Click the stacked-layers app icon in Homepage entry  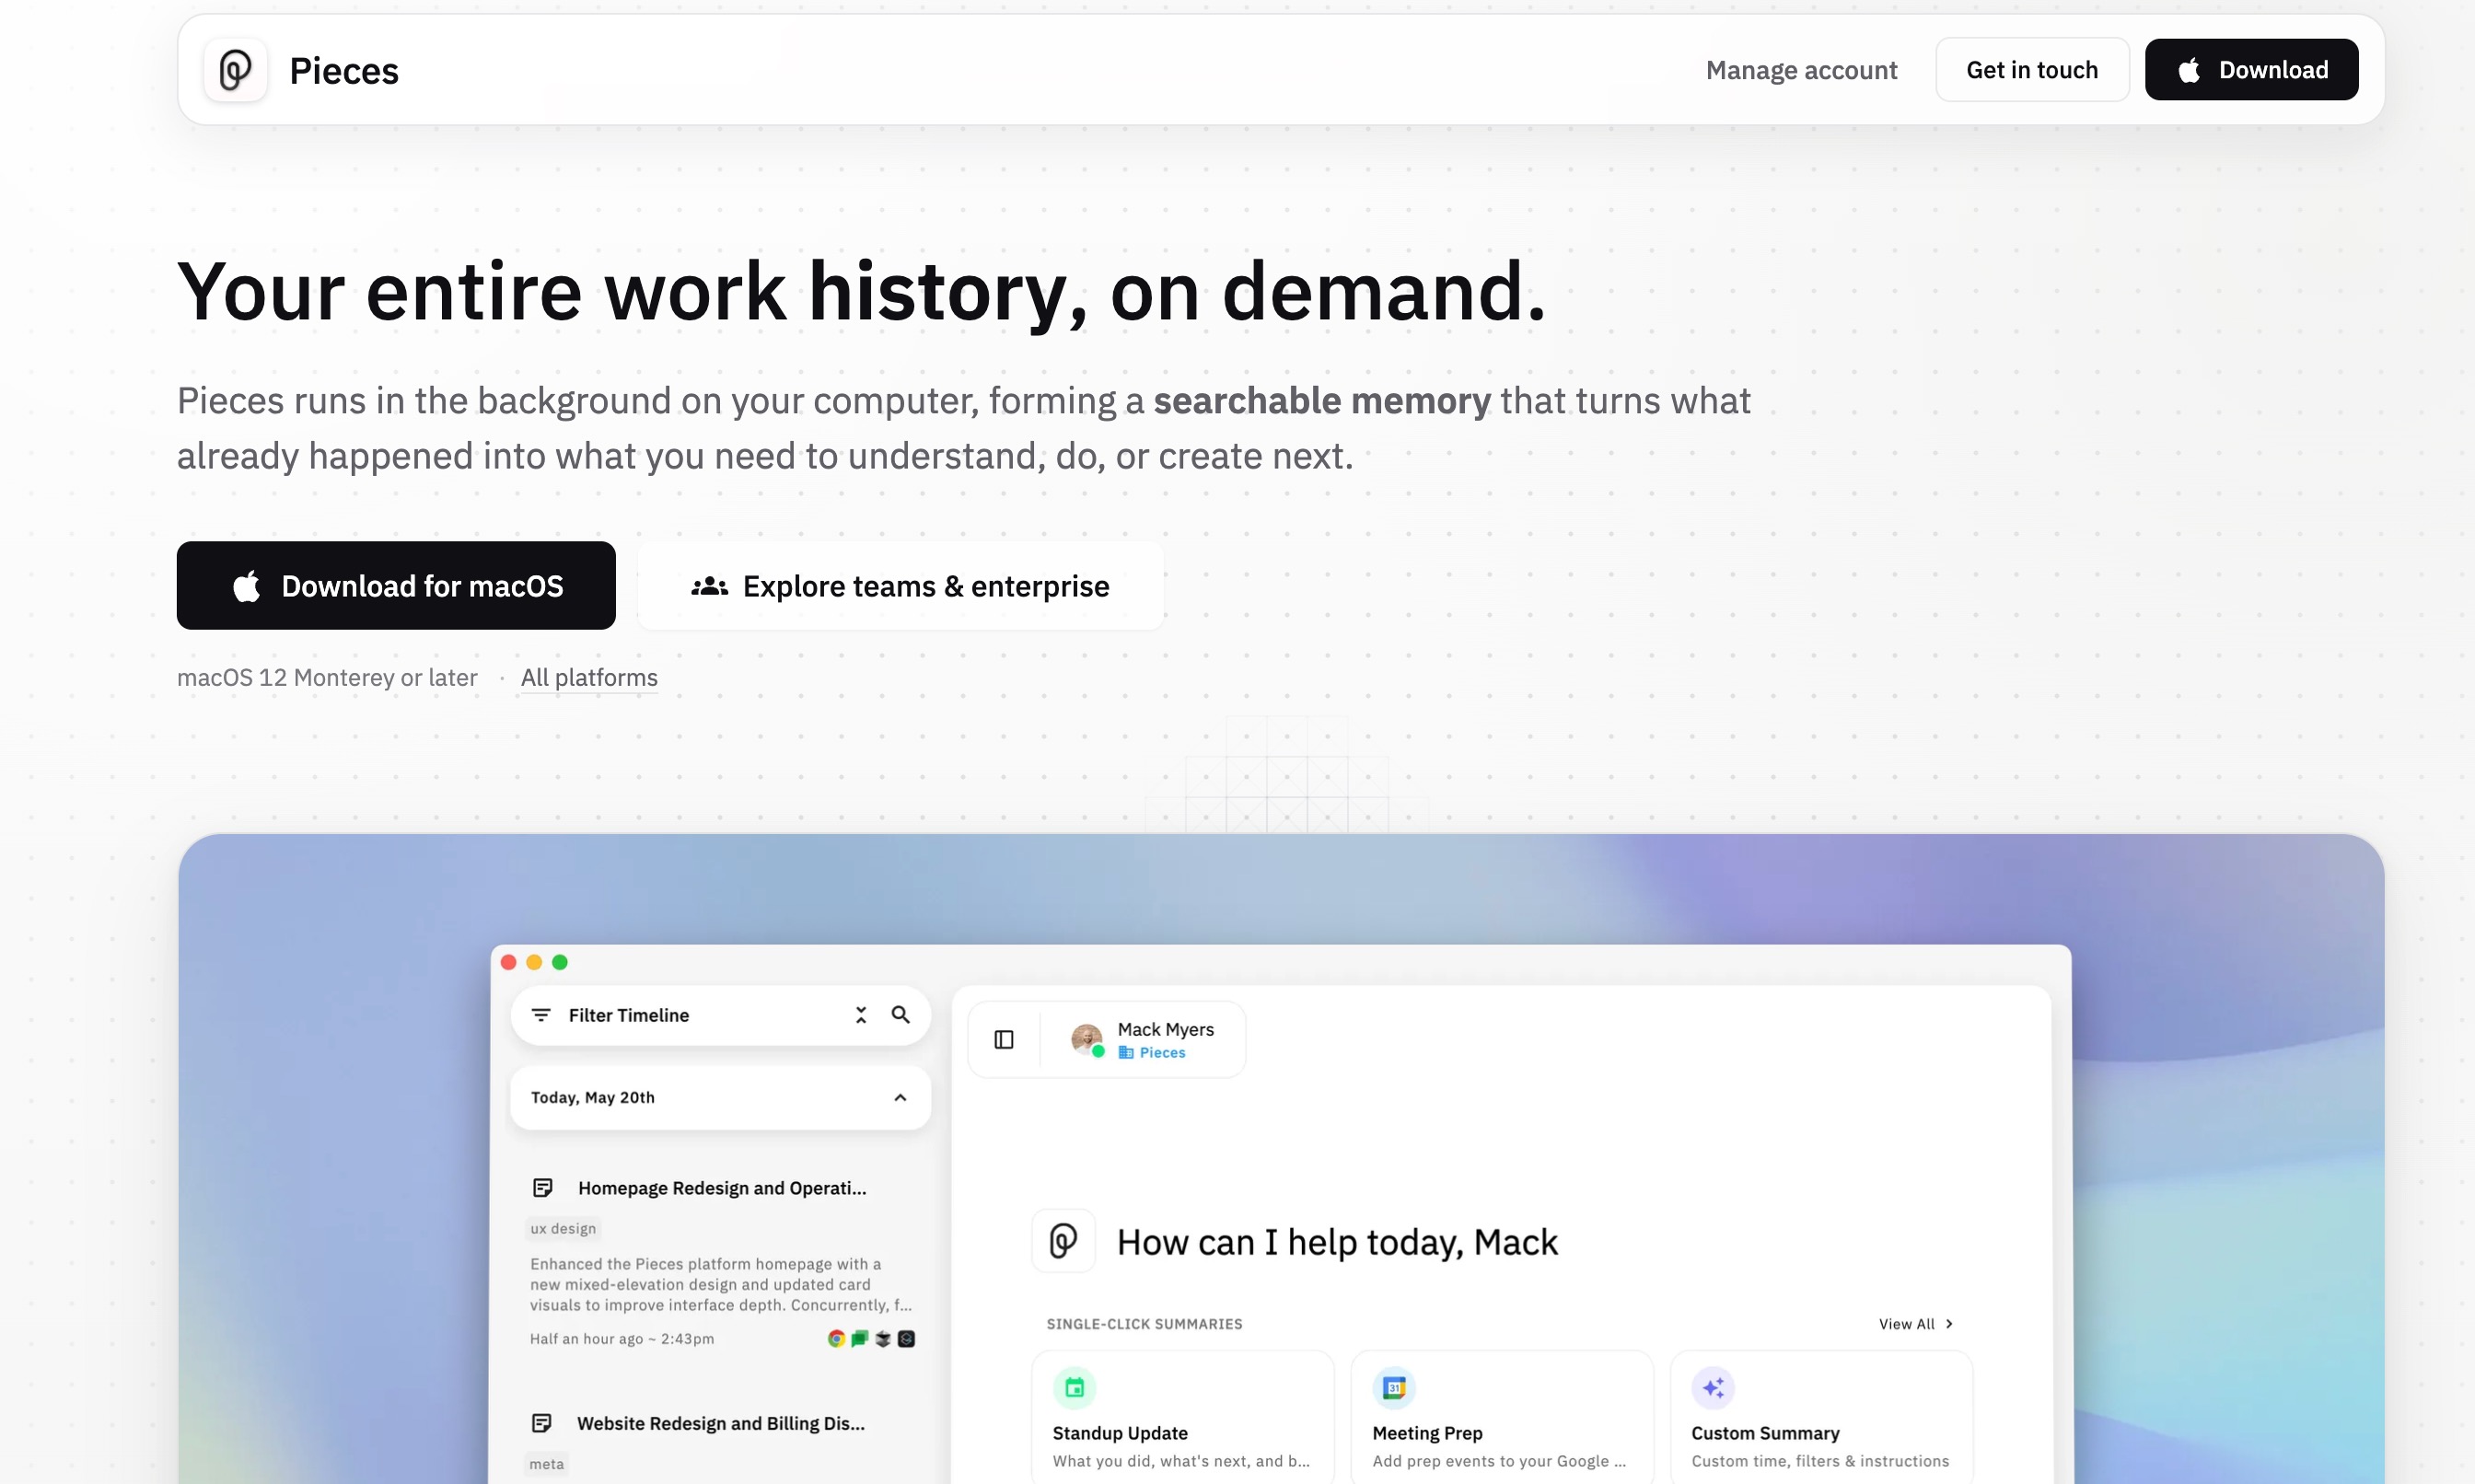[x=883, y=1338]
